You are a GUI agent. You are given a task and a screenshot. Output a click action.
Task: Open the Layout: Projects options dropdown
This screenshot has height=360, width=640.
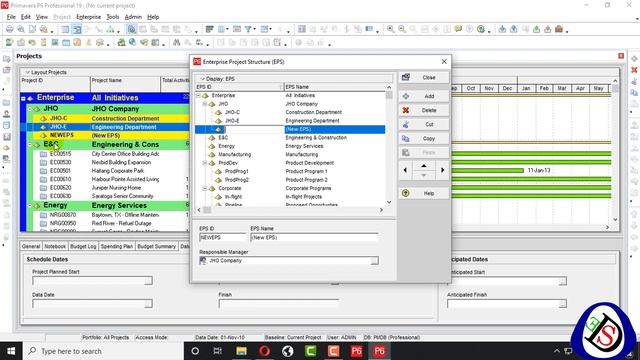[27, 72]
